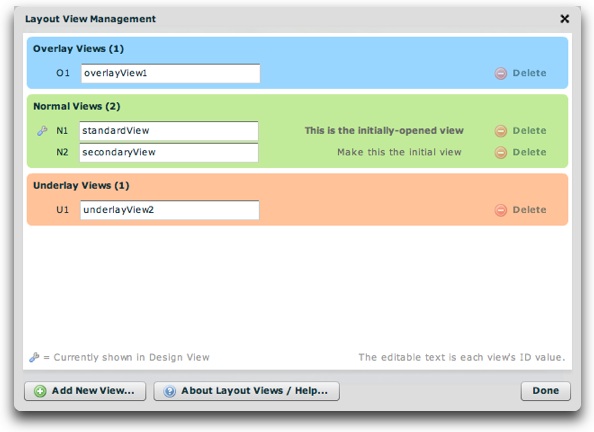Click the red delete icon for overlayView1
This screenshot has width=594, height=432.
(x=500, y=73)
